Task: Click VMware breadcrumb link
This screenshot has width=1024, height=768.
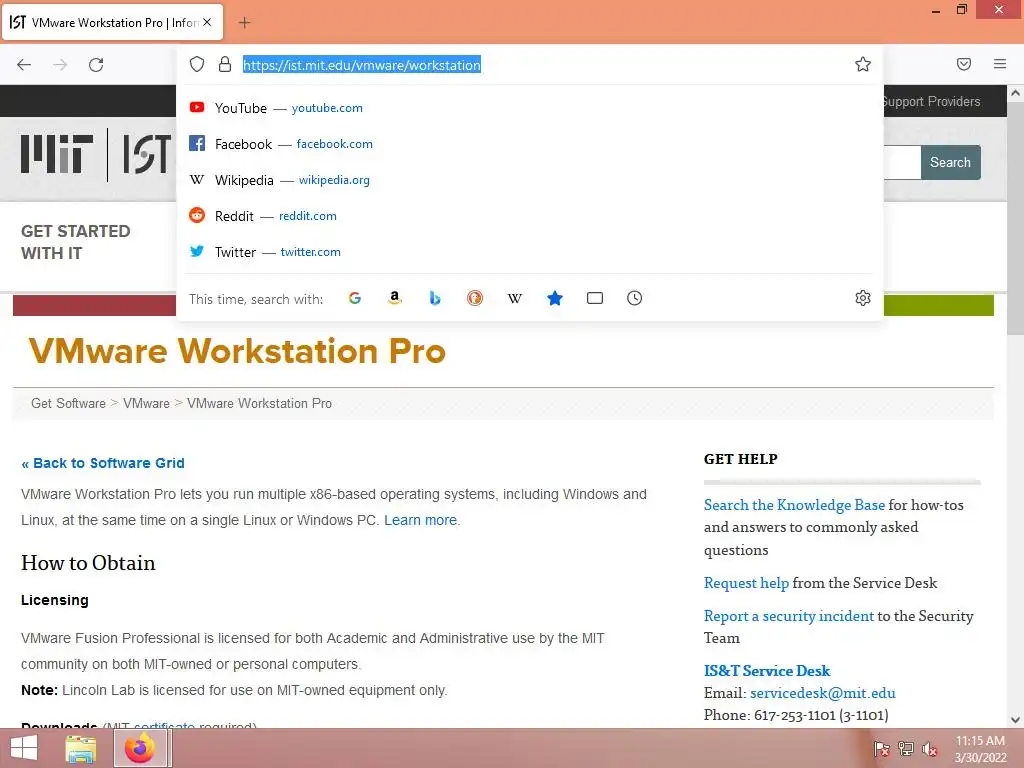Action: 146,404
